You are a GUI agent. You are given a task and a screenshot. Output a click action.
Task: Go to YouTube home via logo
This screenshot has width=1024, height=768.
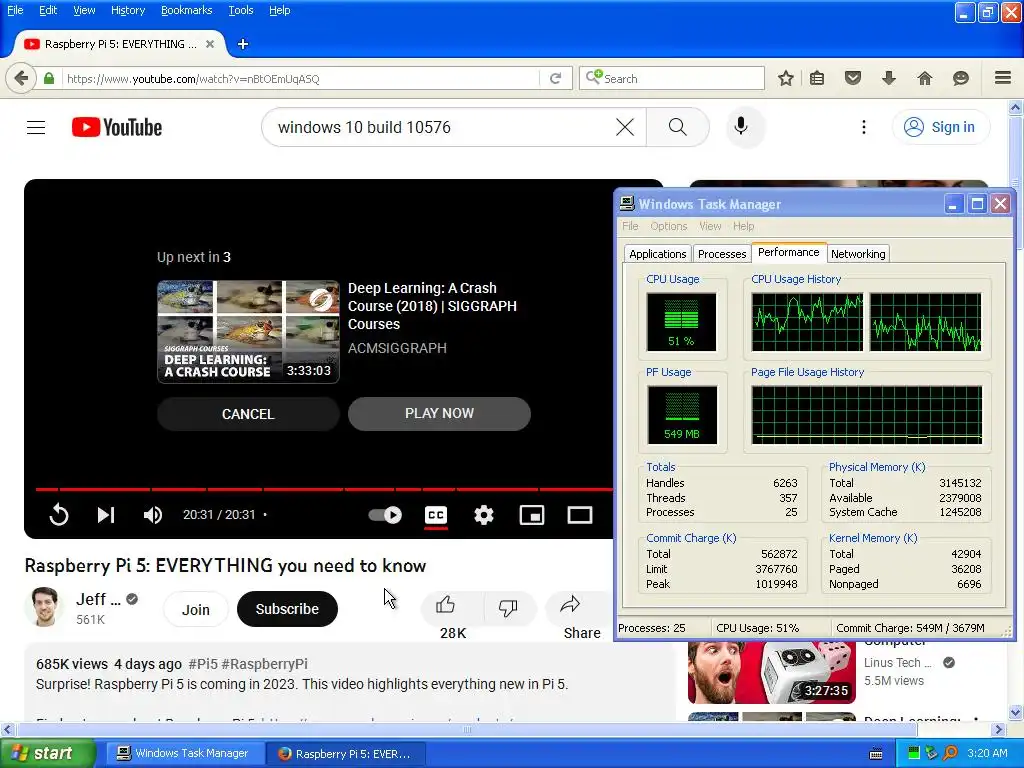coord(117,127)
